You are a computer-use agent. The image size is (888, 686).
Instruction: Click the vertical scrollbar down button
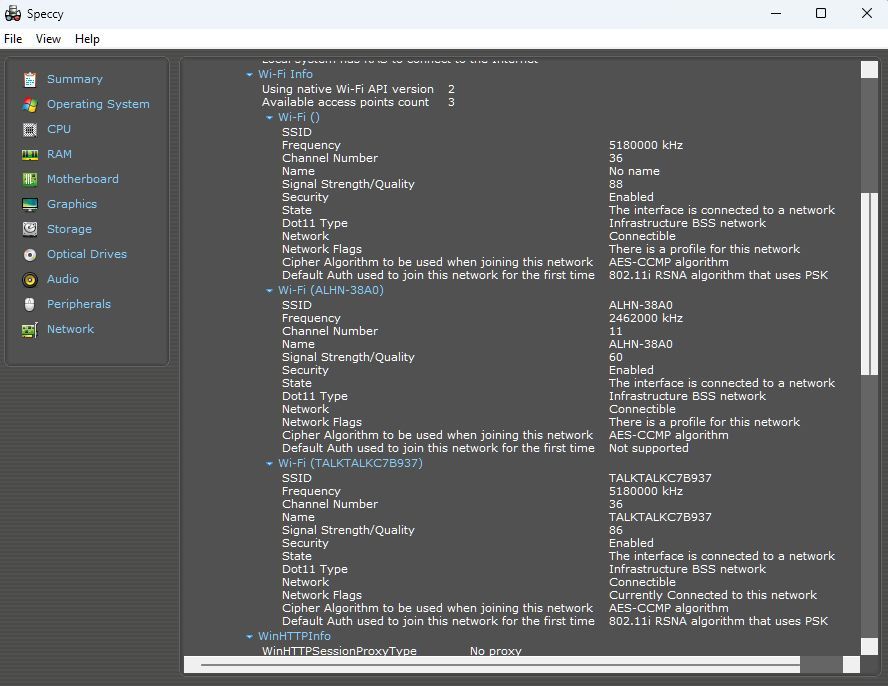coord(869,646)
